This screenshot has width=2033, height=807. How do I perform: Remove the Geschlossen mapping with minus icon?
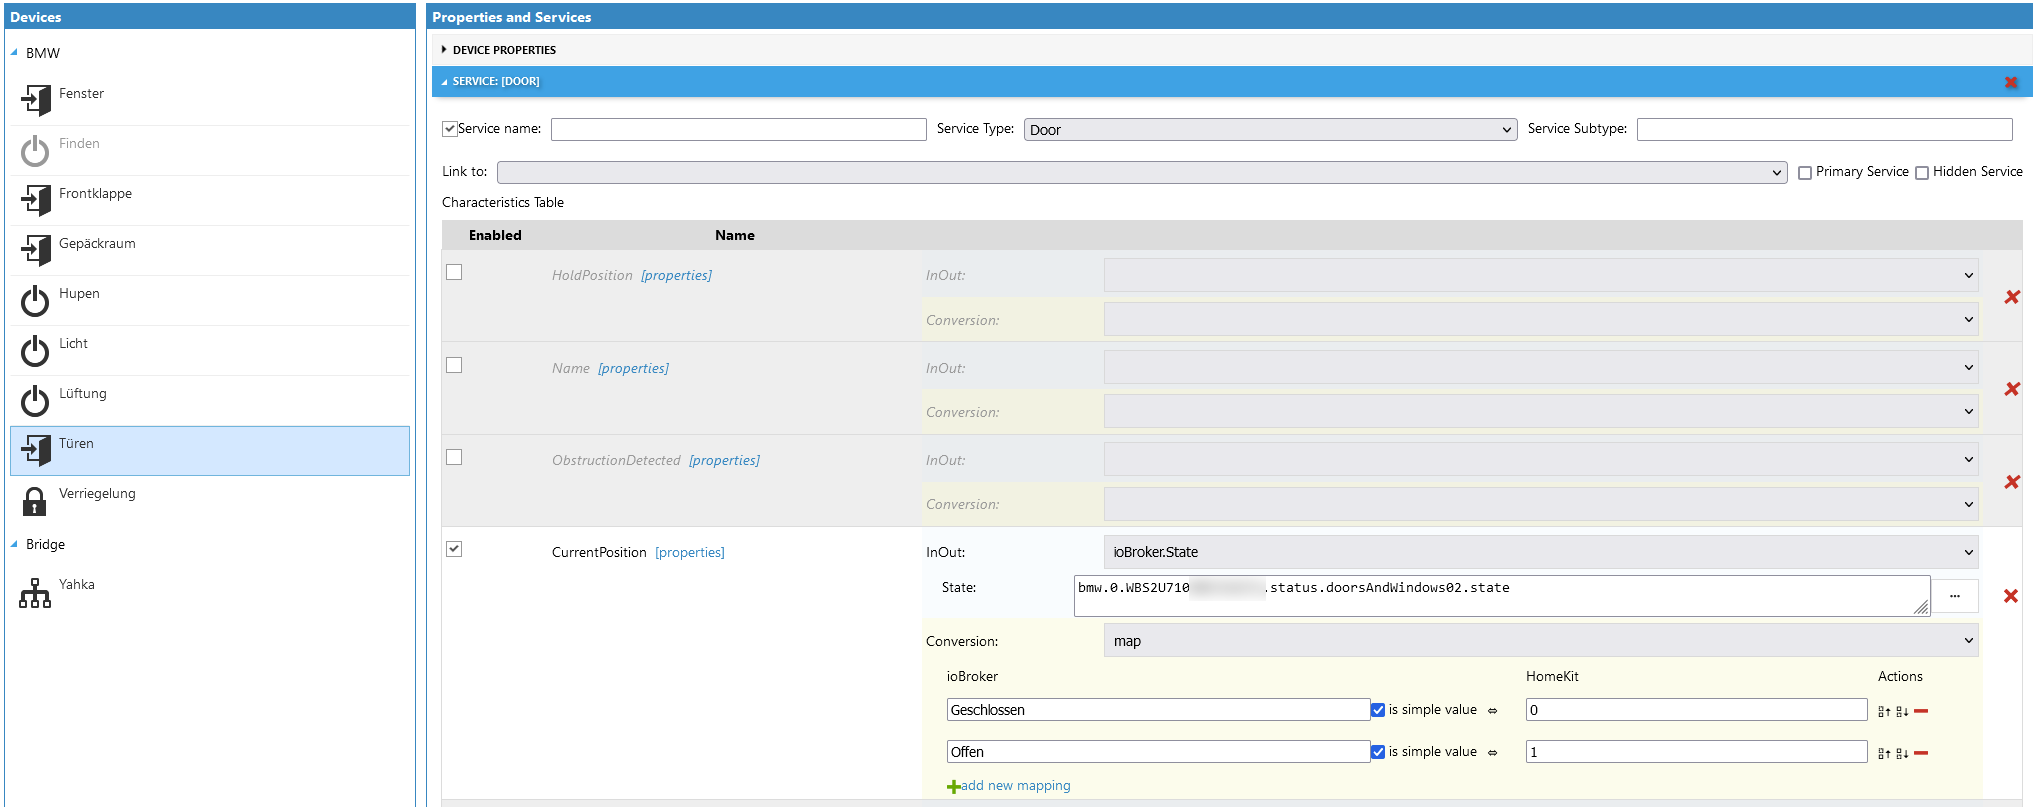[x=1921, y=711]
